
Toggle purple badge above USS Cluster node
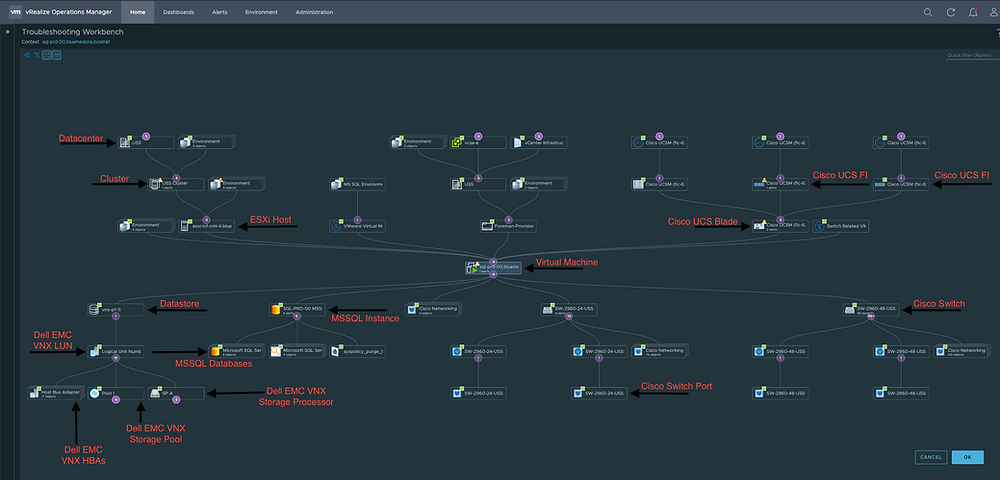(x=177, y=178)
